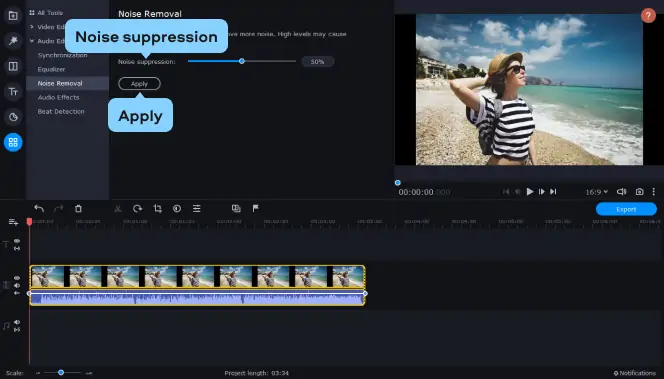Open the help question mark button

click(648, 15)
